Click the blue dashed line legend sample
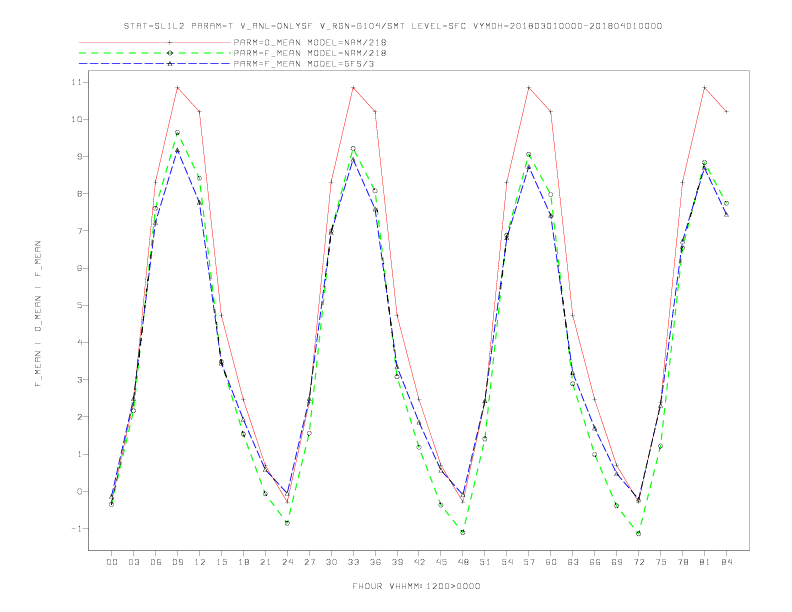 (x=155, y=64)
